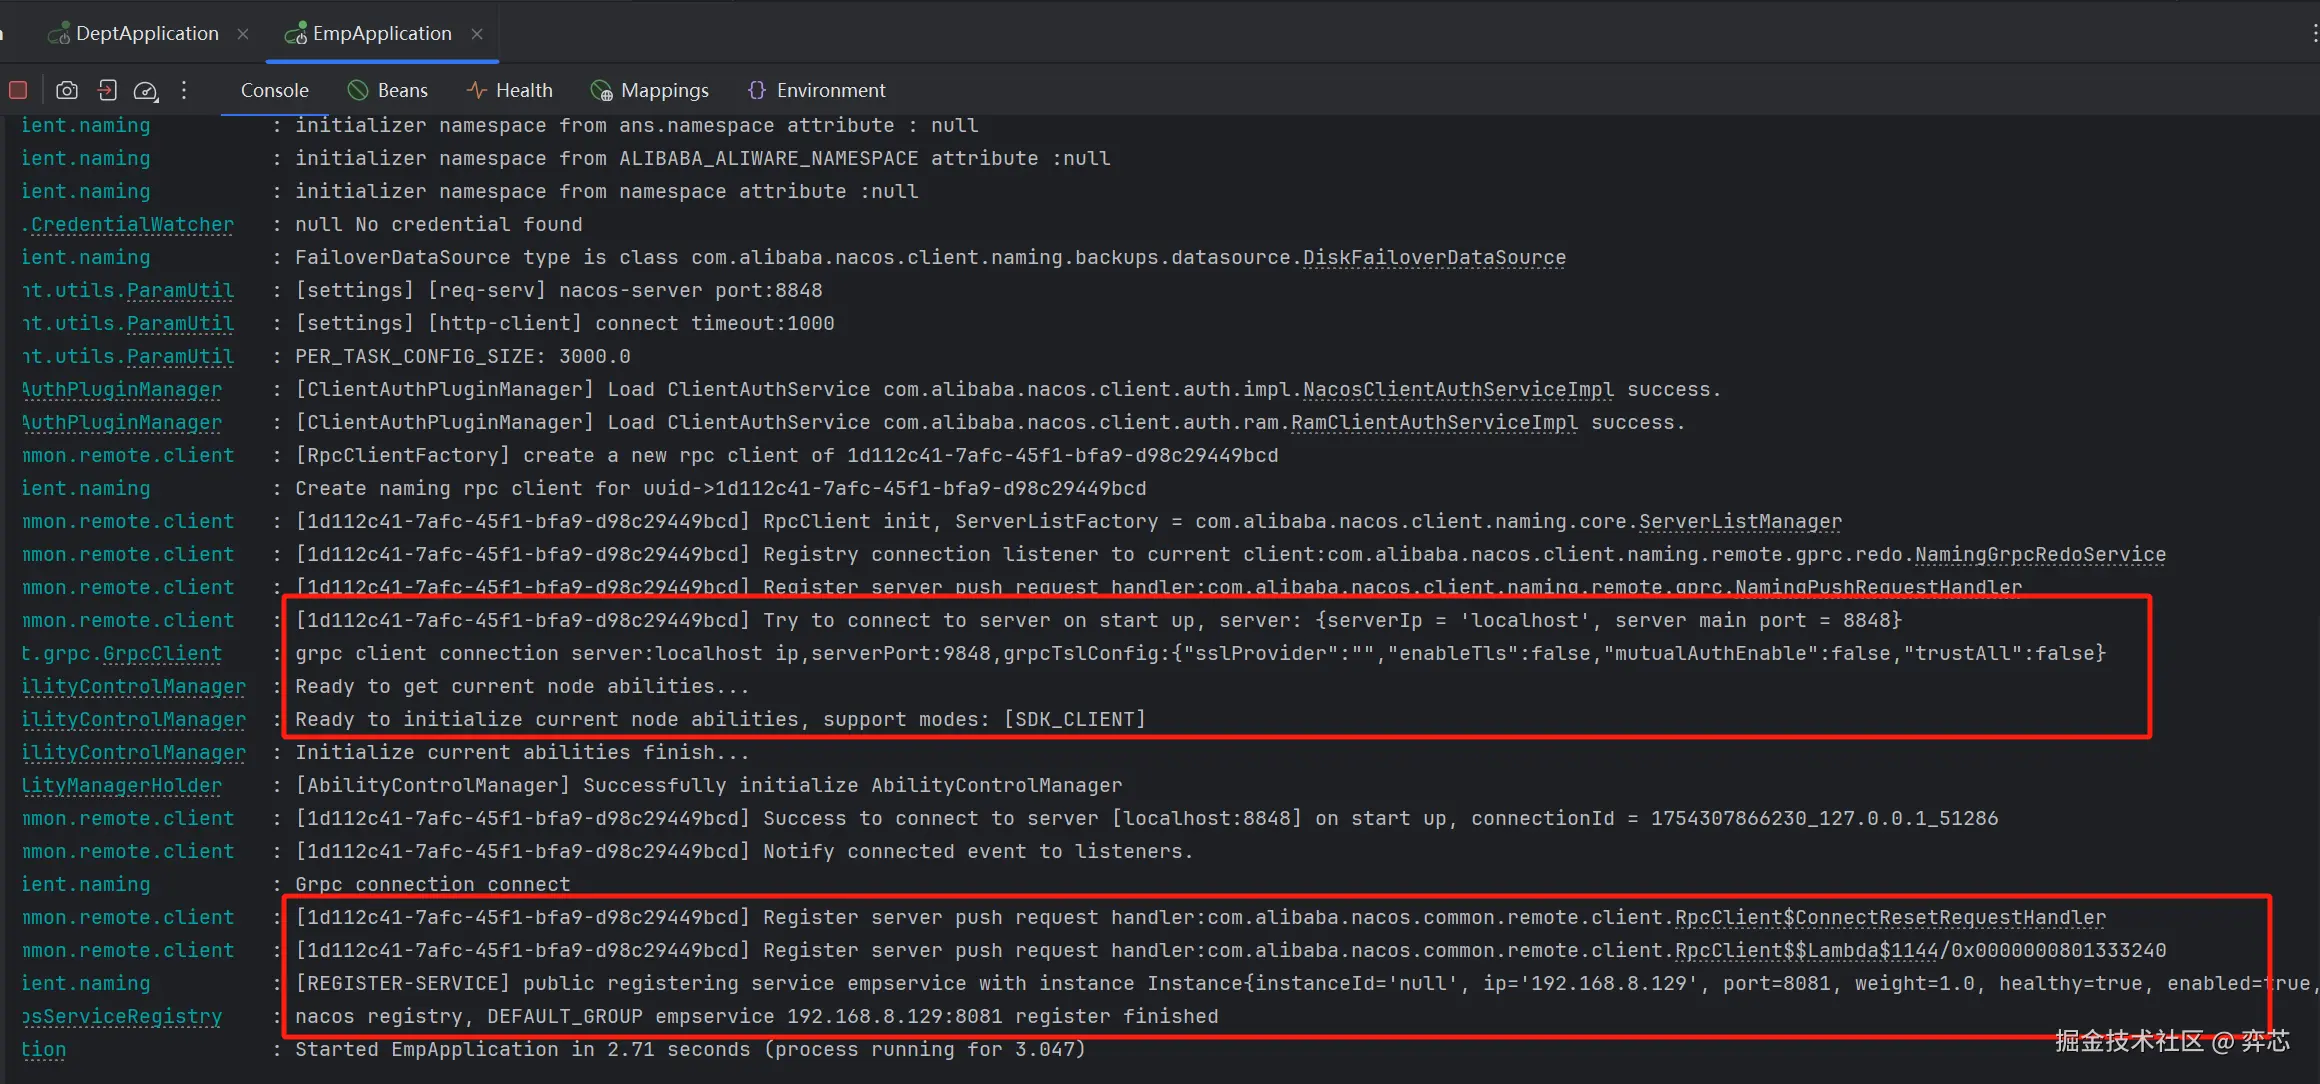Open the profiler gauge dropdown
Screen dimensions: 2320x1084
(146, 91)
